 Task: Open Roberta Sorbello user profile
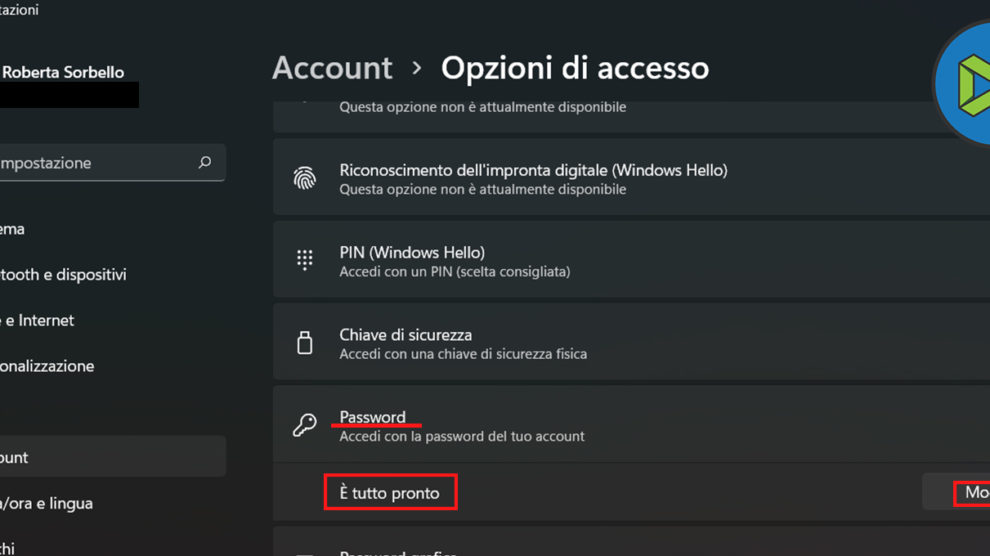(x=63, y=72)
